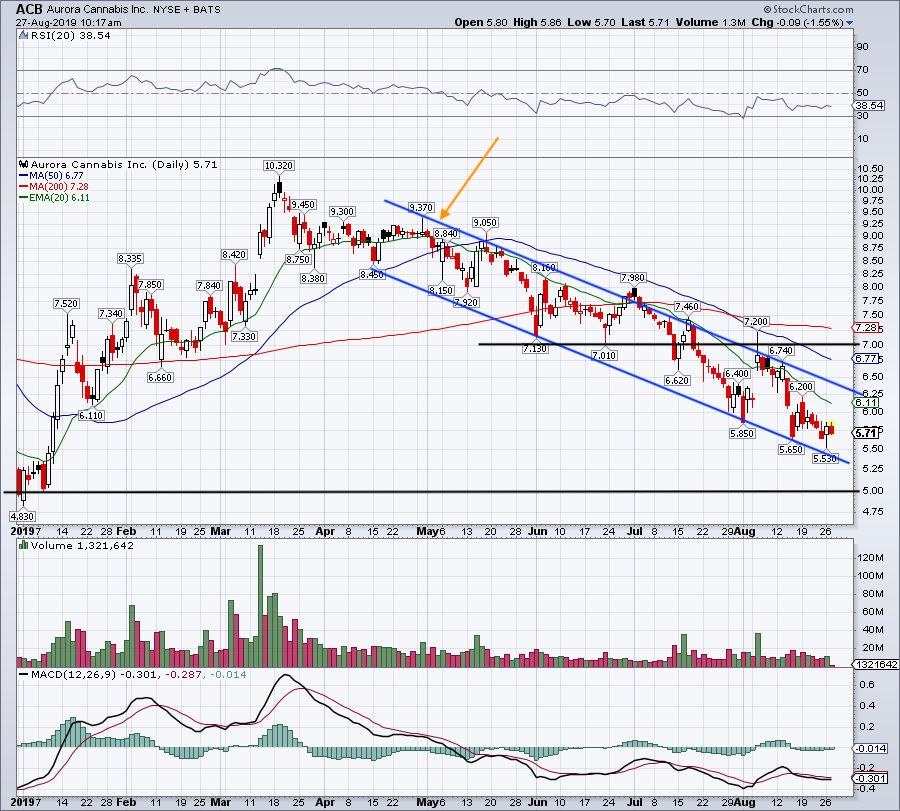Click the bar icon before Volume 1,321,642 label

23,545
